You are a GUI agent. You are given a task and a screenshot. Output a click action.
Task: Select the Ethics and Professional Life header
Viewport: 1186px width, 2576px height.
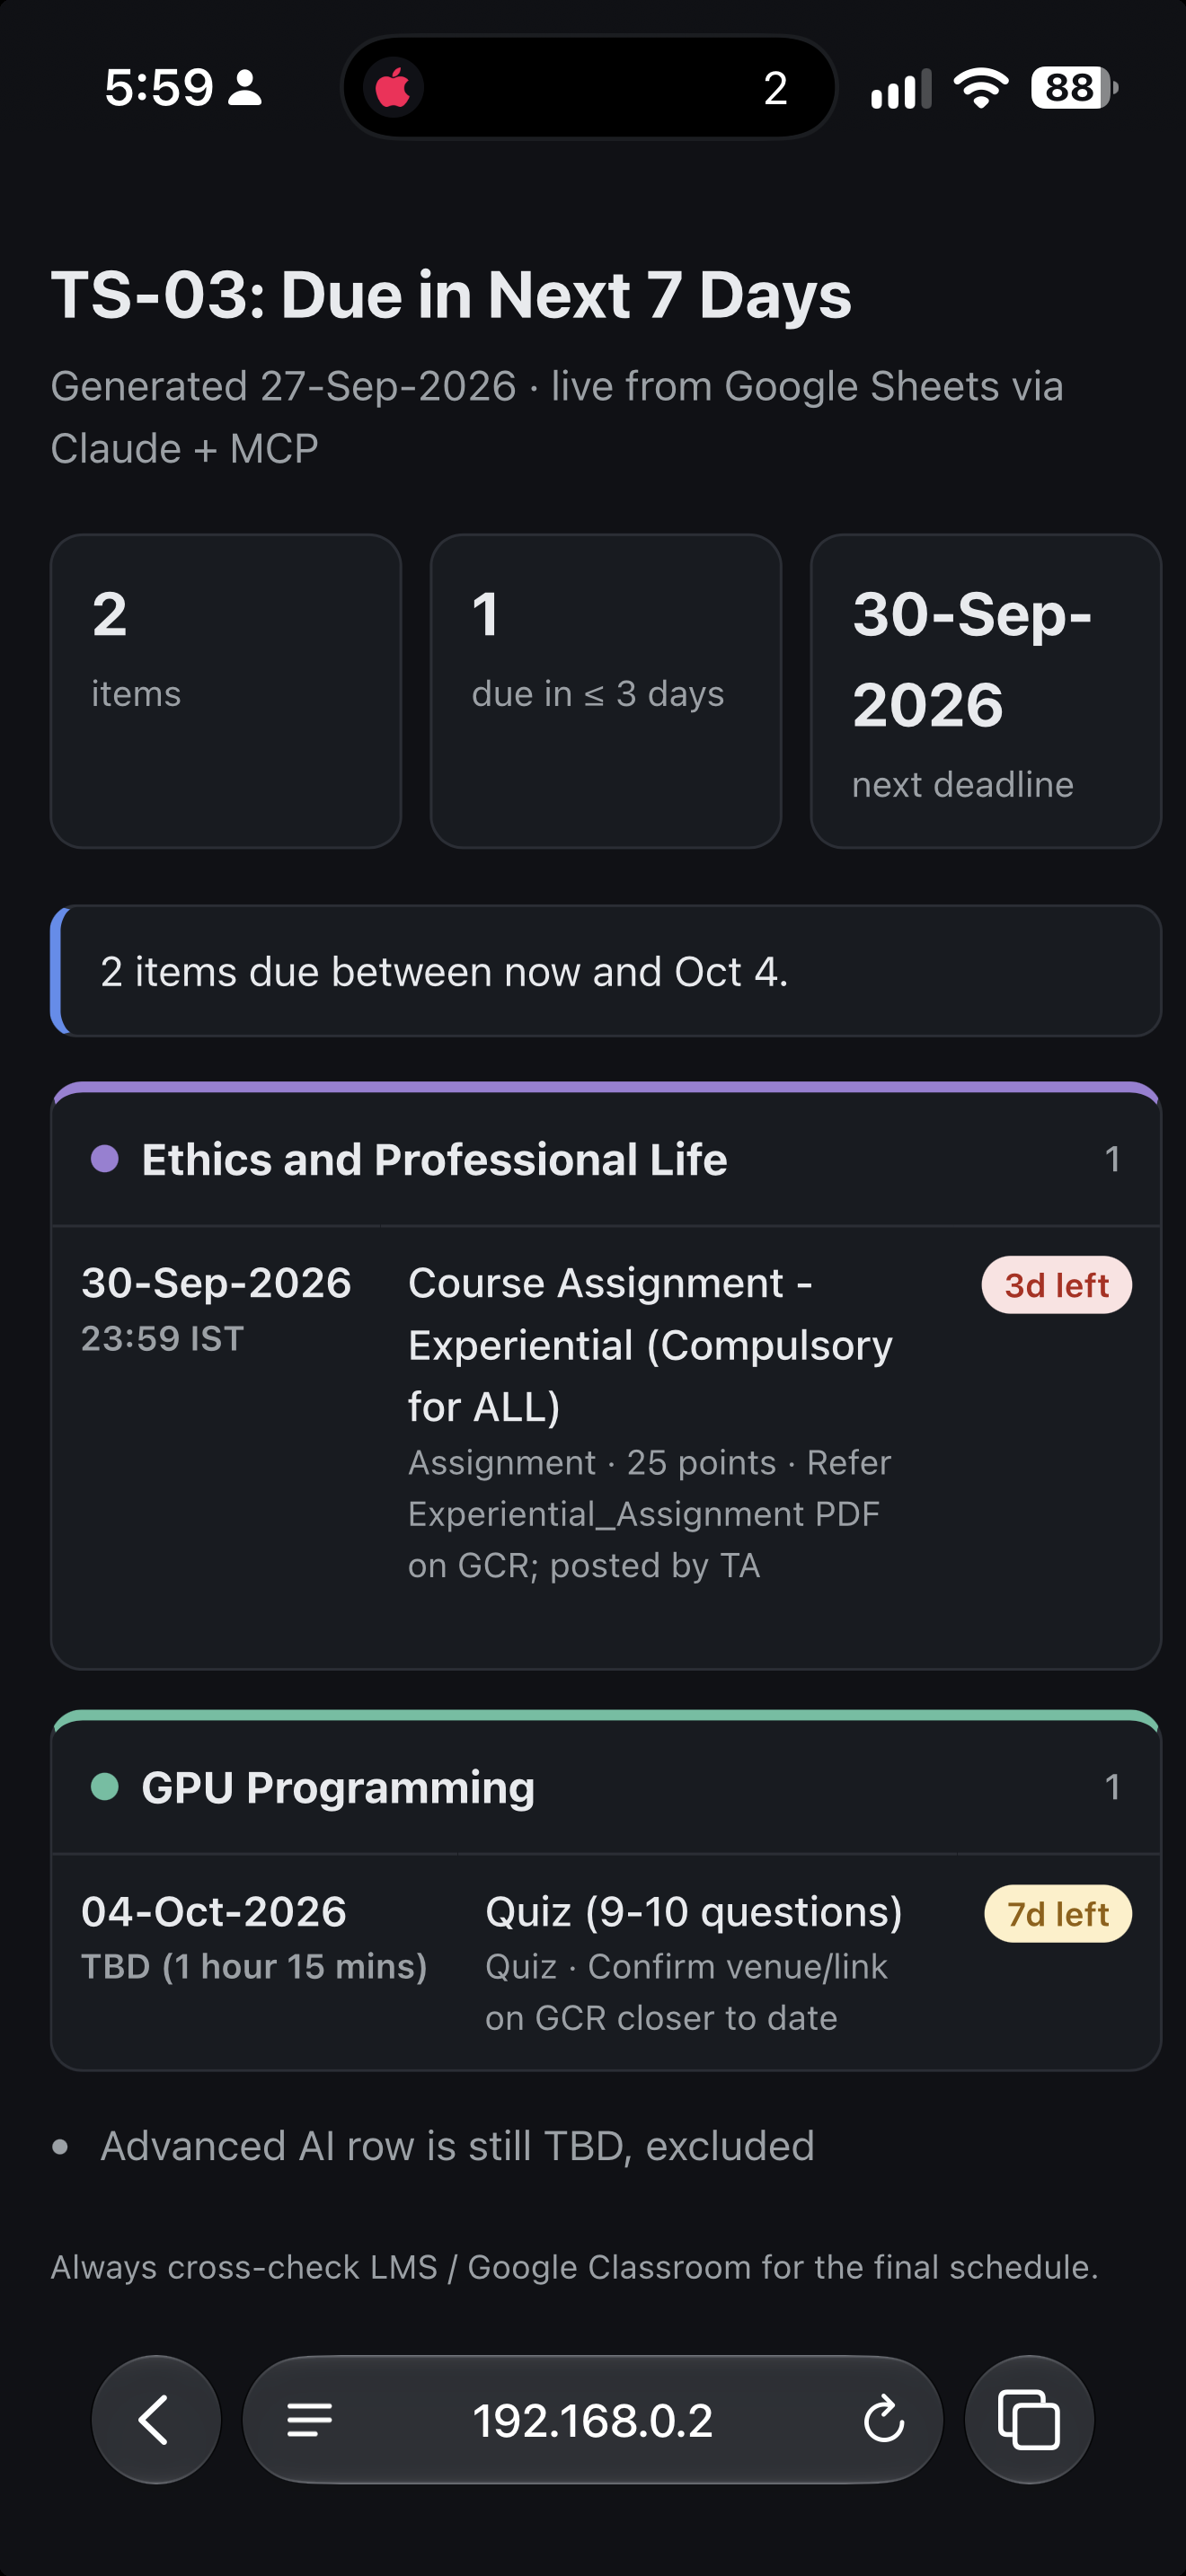606,1160
